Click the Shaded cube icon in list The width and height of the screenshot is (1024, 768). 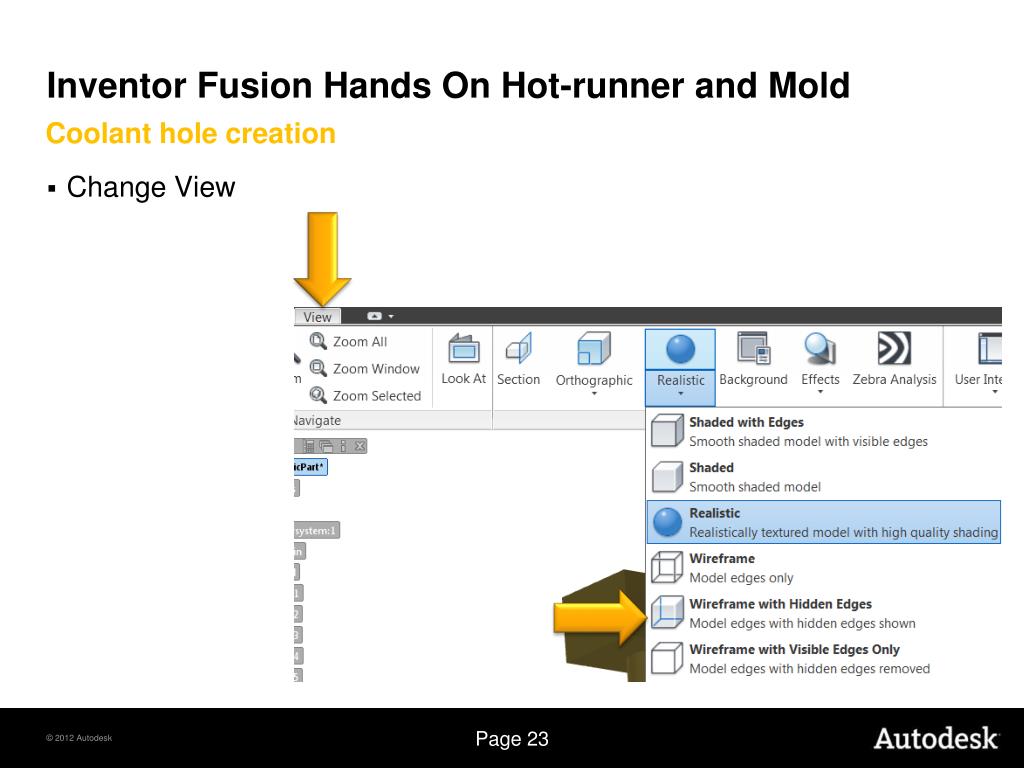(x=667, y=477)
